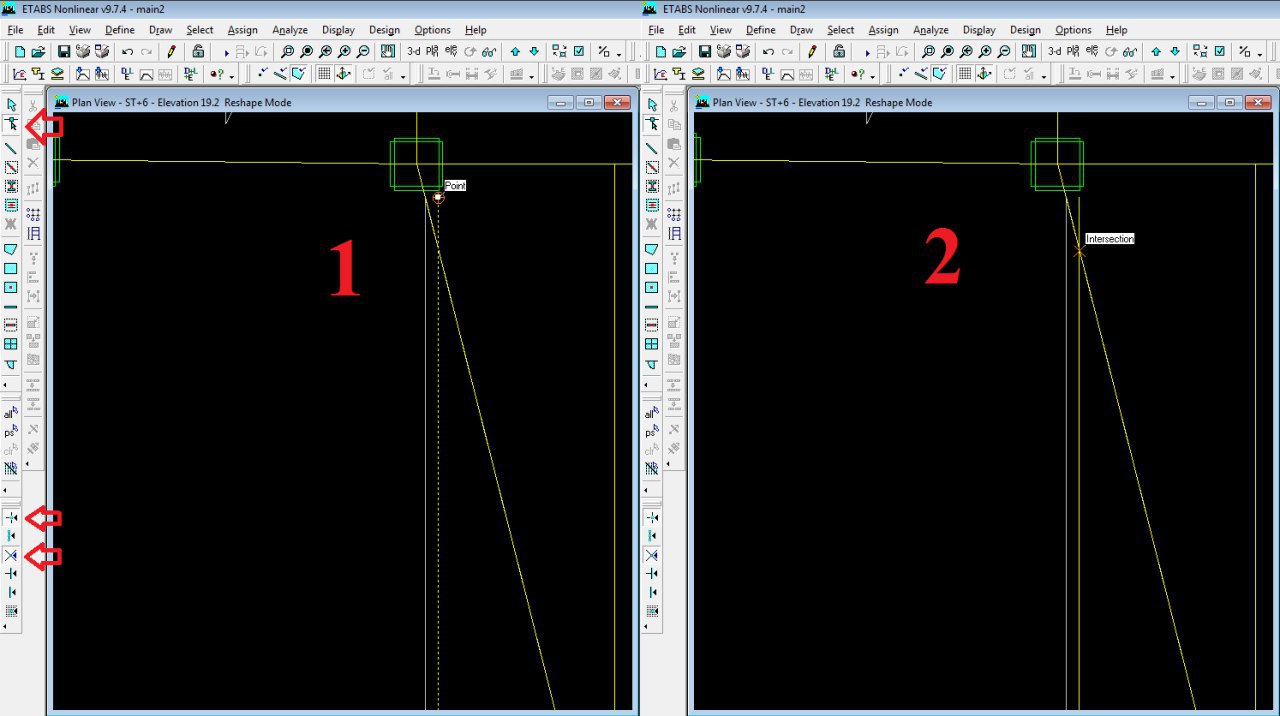Click Run Analysis play arrow in left window
Image resolution: width=1280 pixels, height=716 pixels.
click(x=226, y=52)
